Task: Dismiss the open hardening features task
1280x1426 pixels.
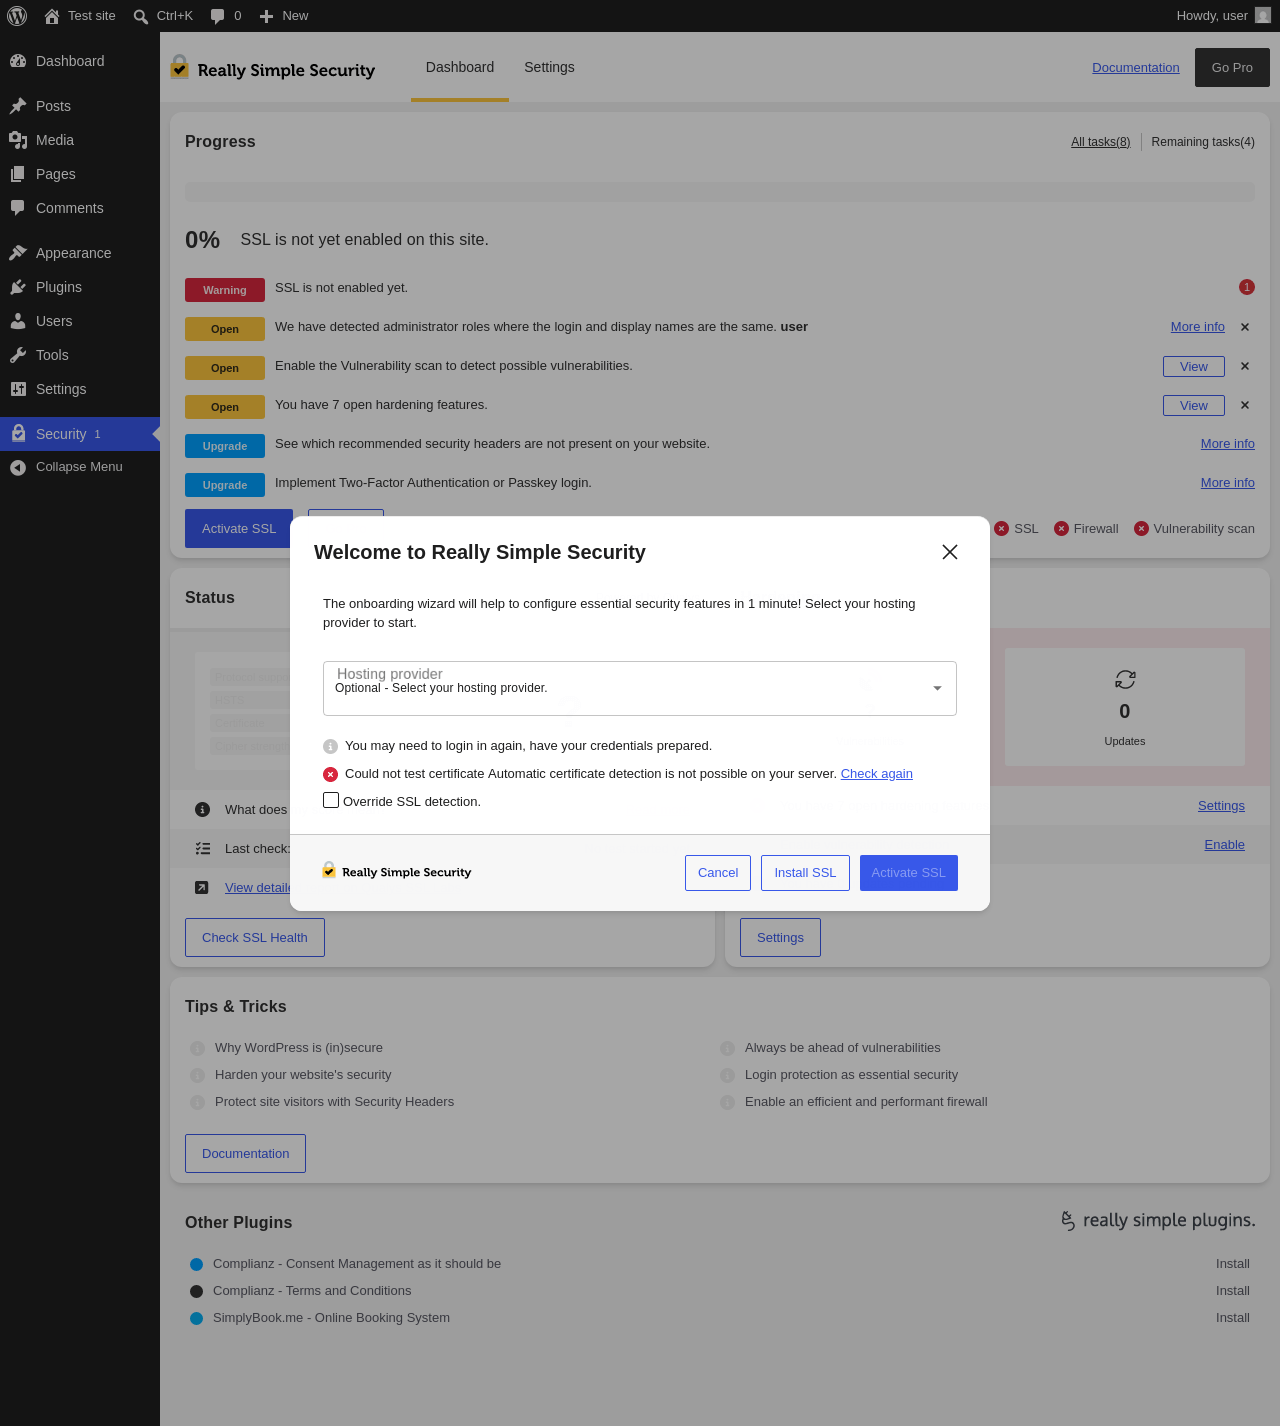Action: coord(1245,405)
